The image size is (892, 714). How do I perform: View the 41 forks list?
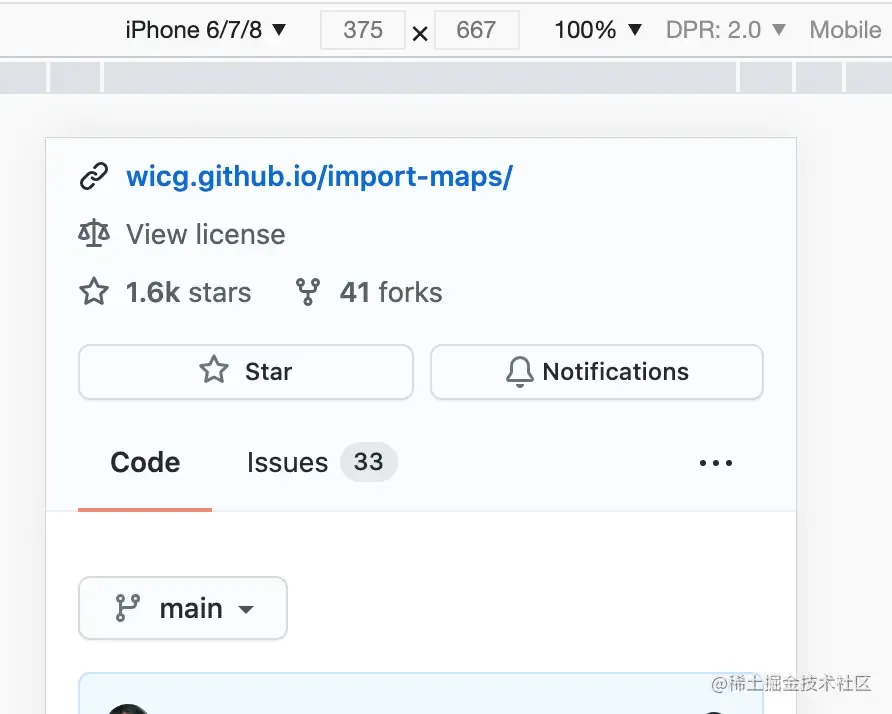click(x=391, y=292)
